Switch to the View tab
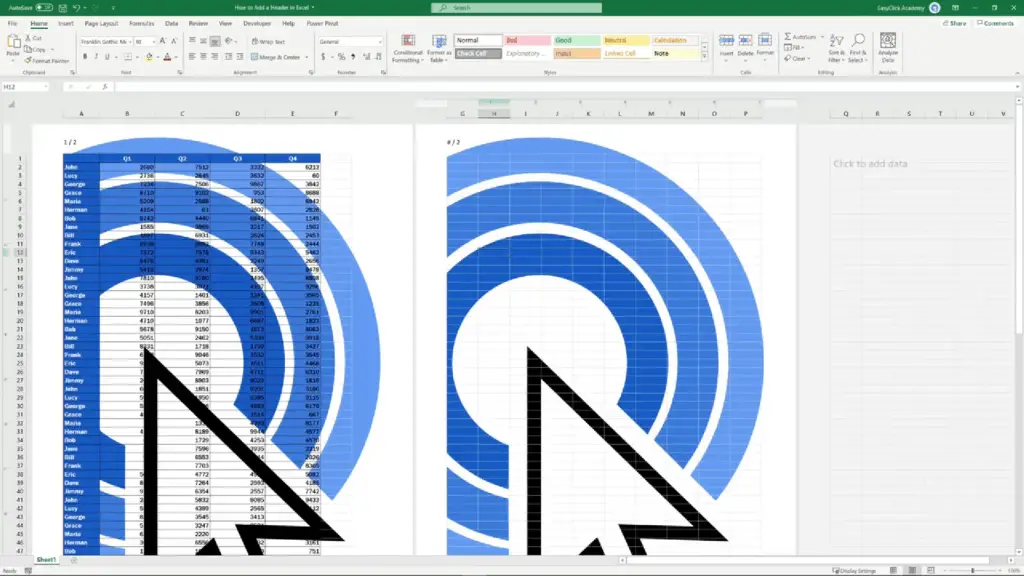Viewport: 1024px width, 576px height. coord(225,24)
